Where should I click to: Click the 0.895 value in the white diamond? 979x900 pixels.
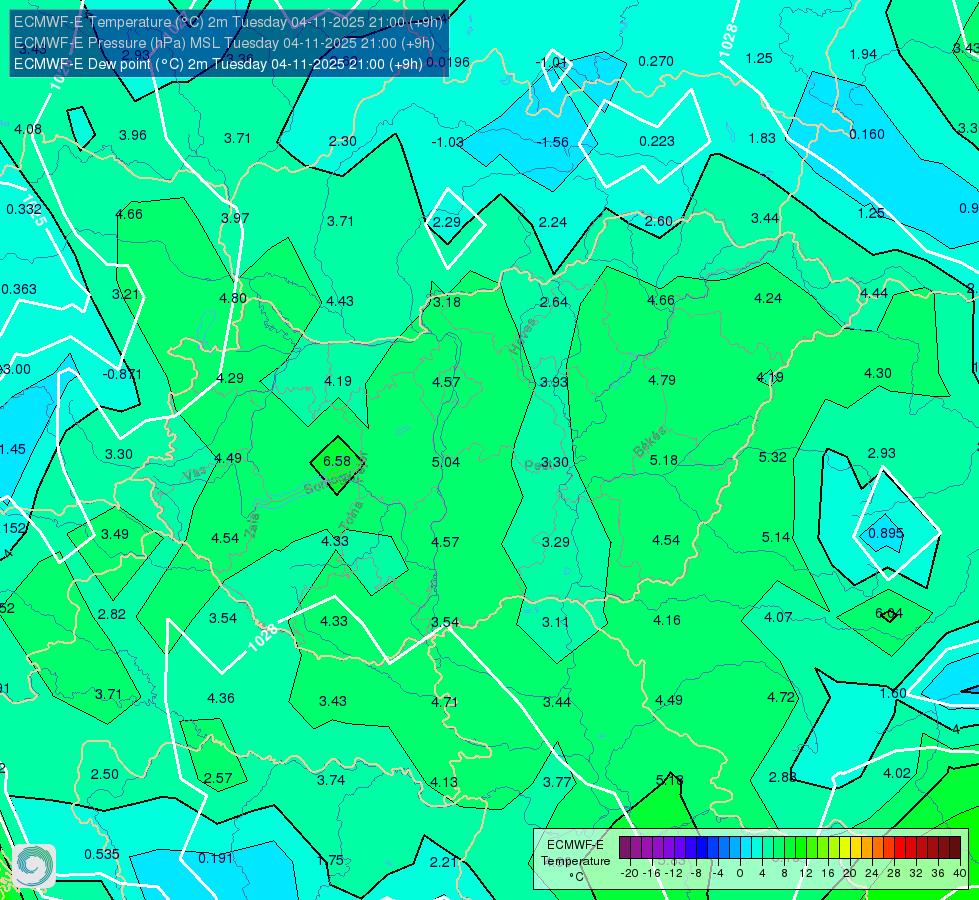tap(886, 533)
